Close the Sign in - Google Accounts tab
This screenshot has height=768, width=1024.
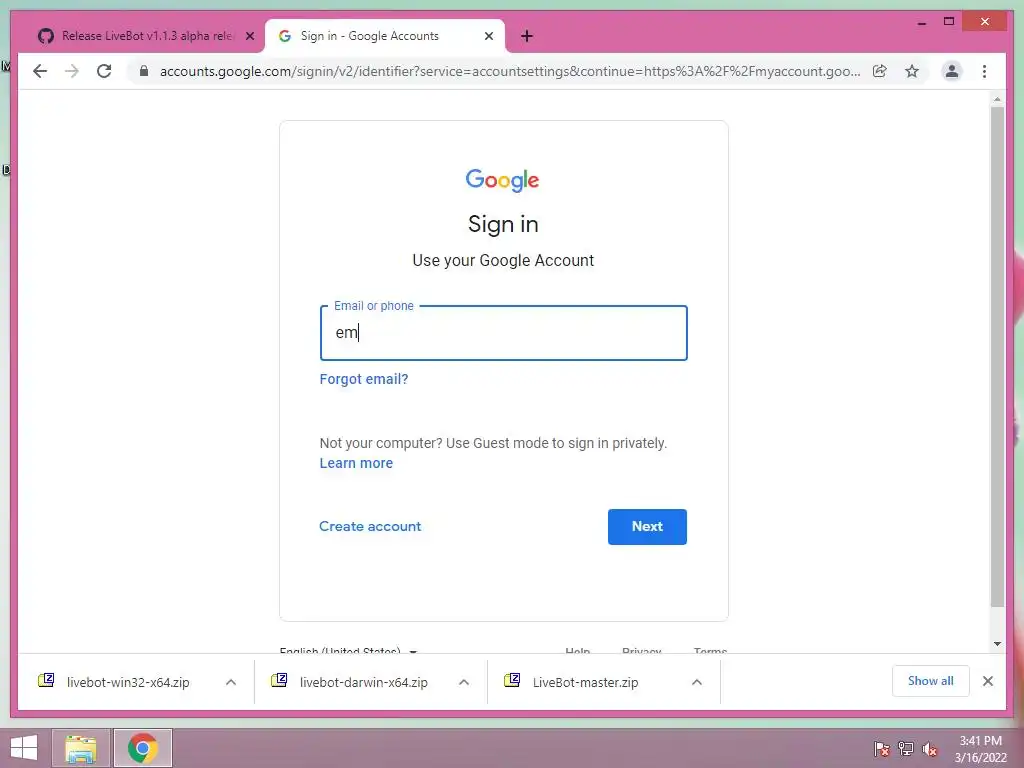pyautogui.click(x=488, y=36)
